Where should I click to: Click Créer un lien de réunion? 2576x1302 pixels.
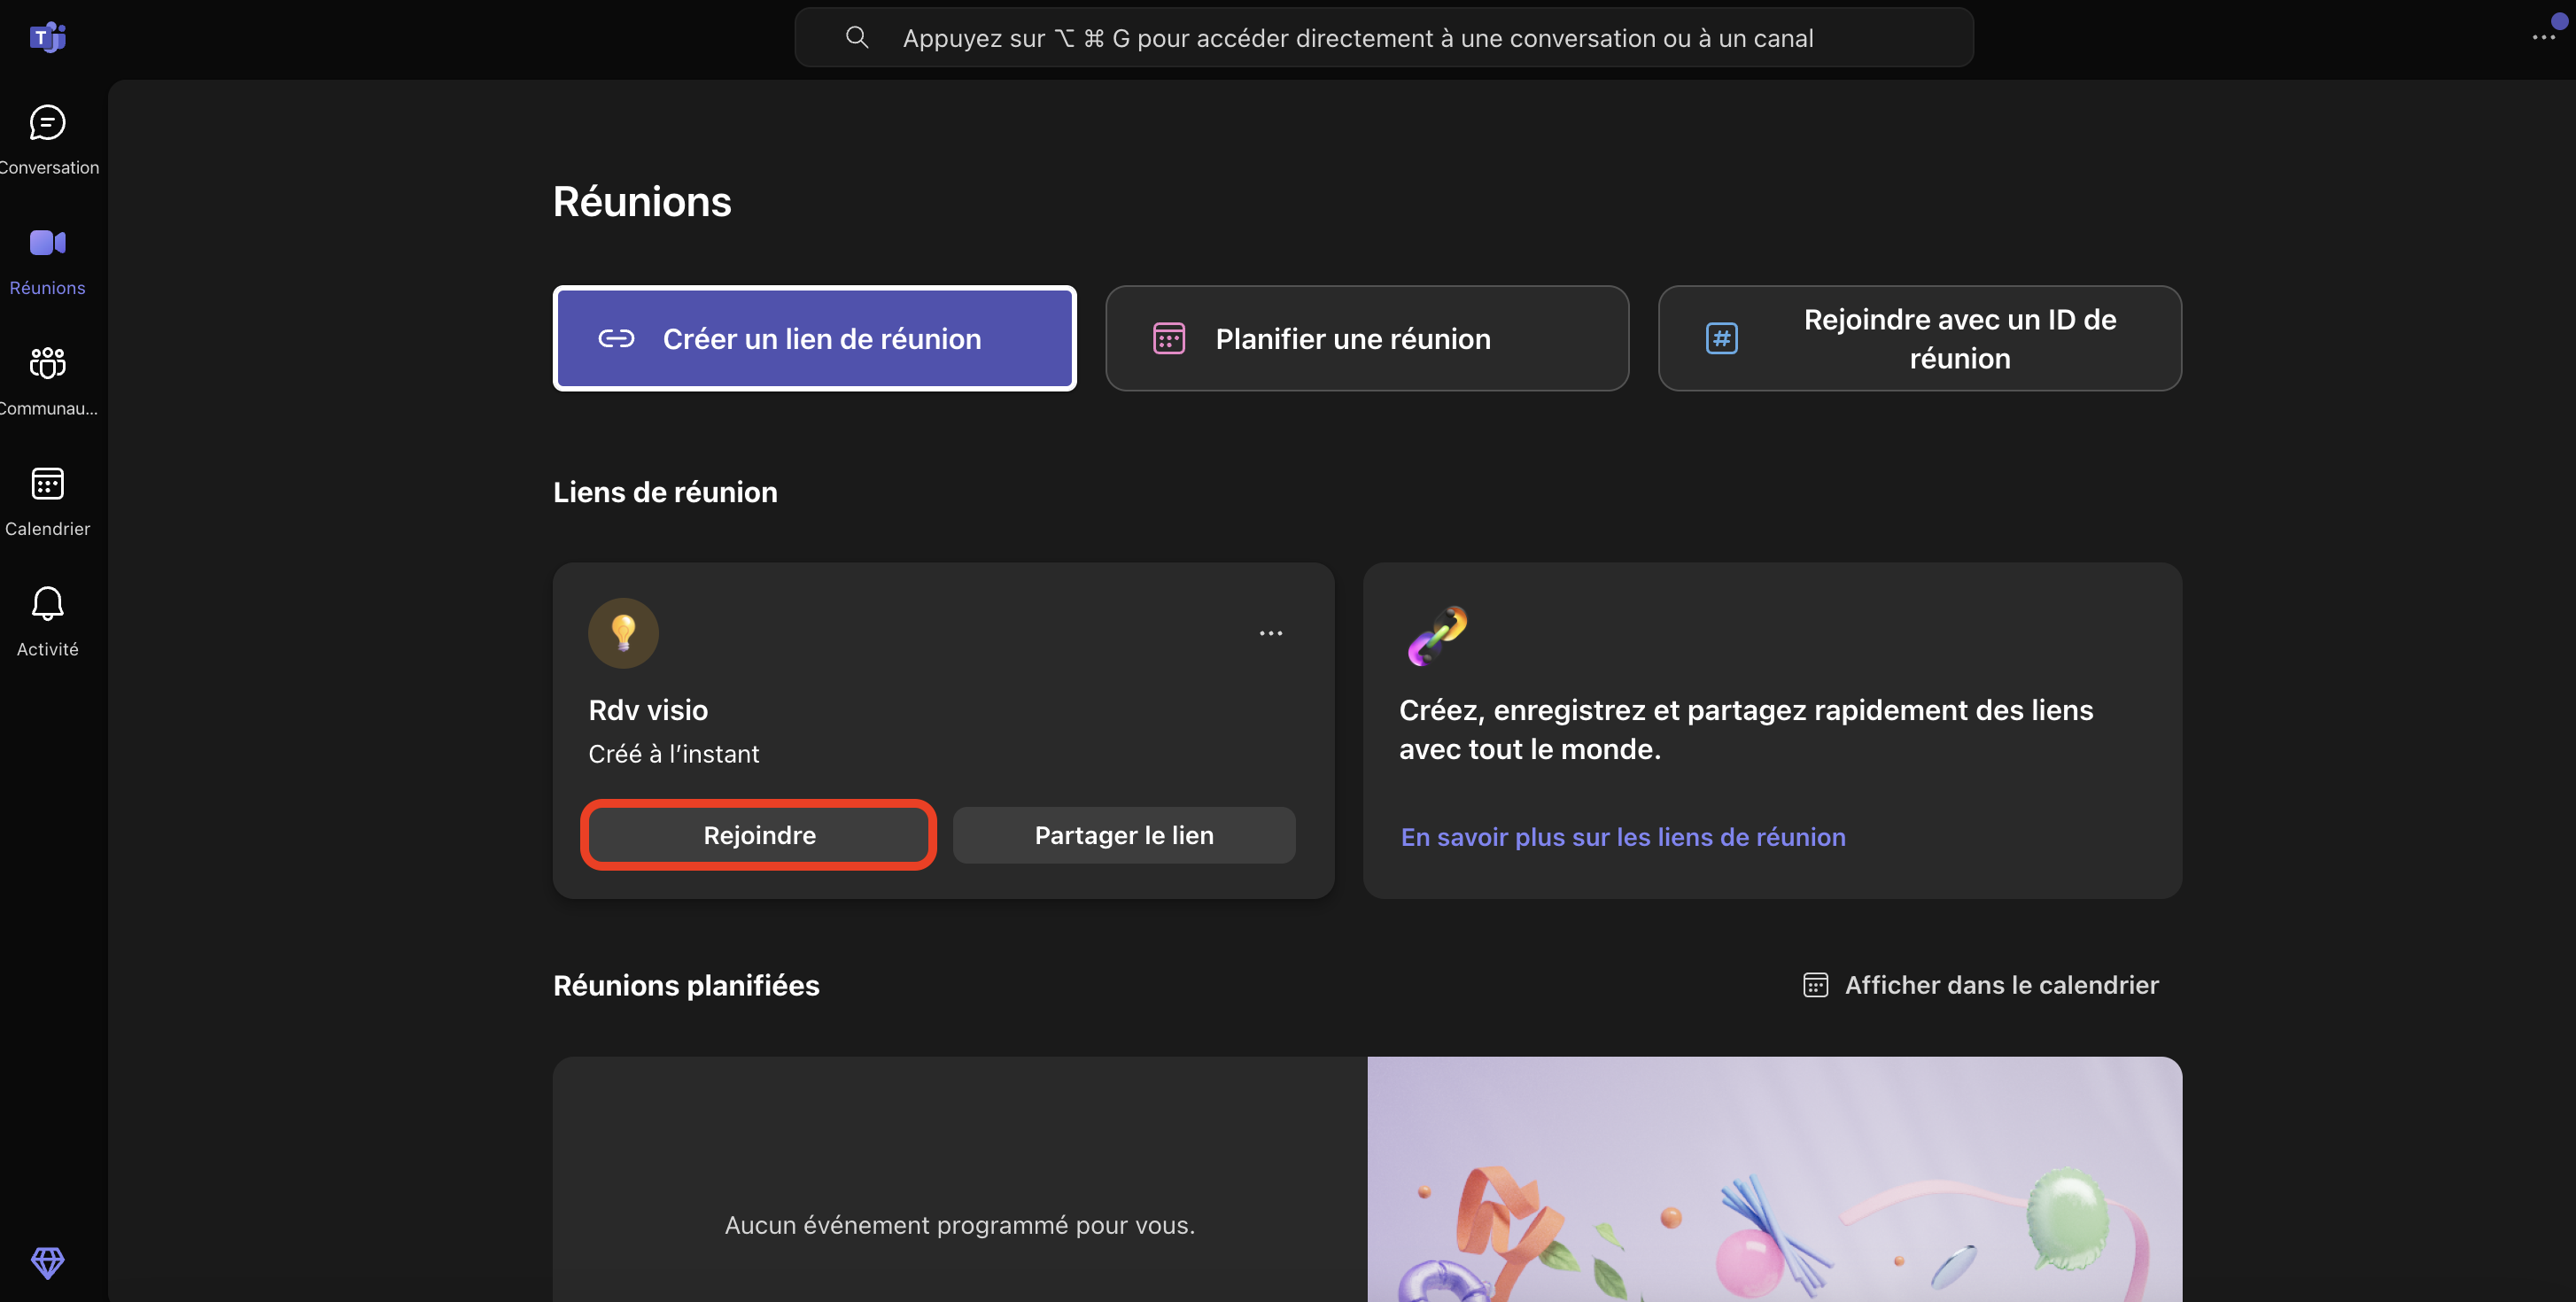(x=814, y=339)
